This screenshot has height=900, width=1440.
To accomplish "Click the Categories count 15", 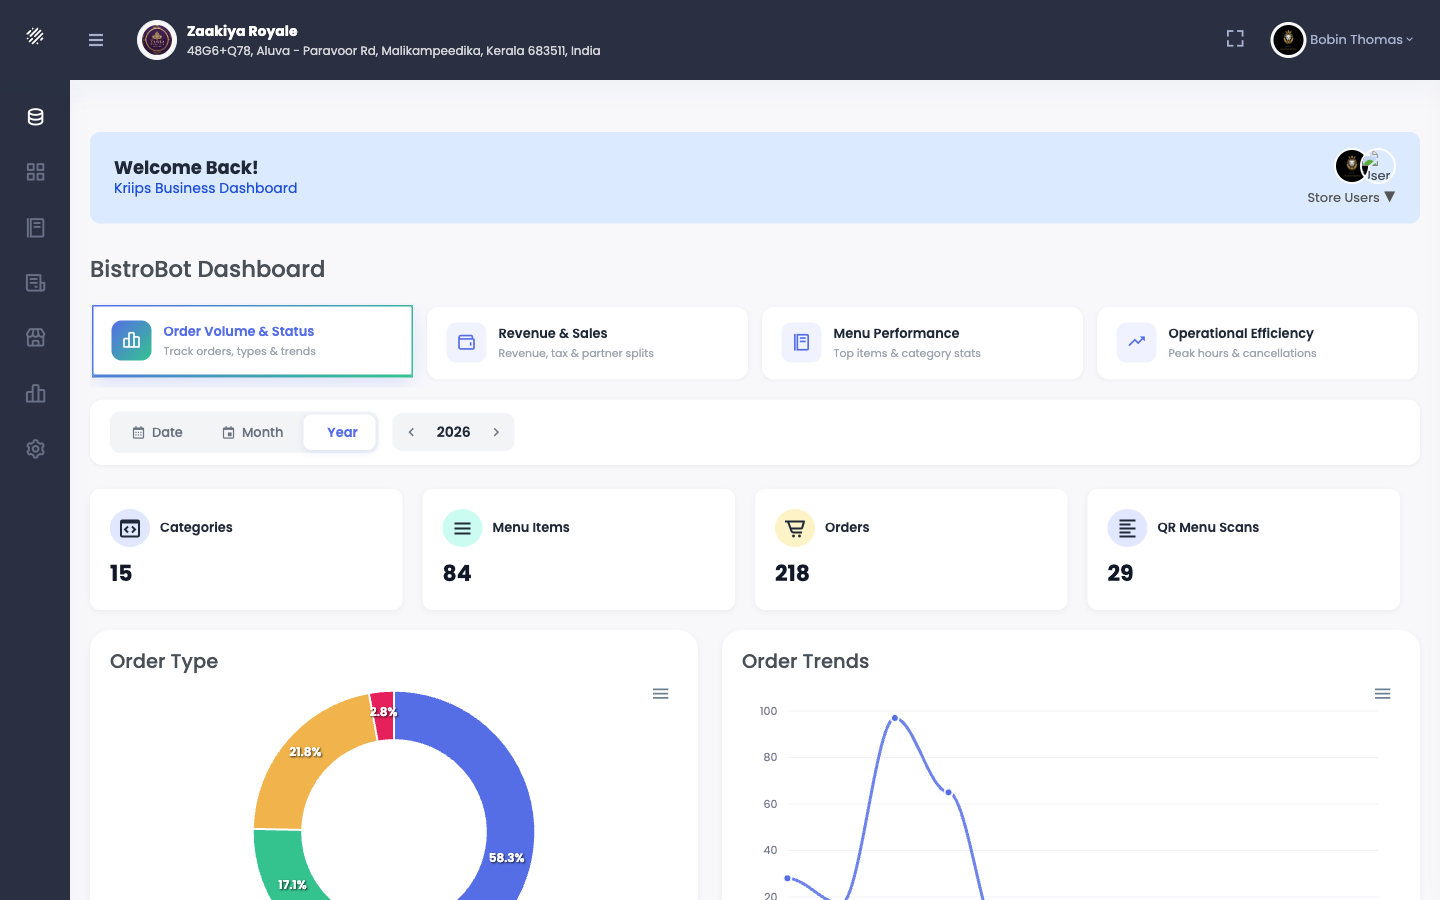I will (x=121, y=573).
